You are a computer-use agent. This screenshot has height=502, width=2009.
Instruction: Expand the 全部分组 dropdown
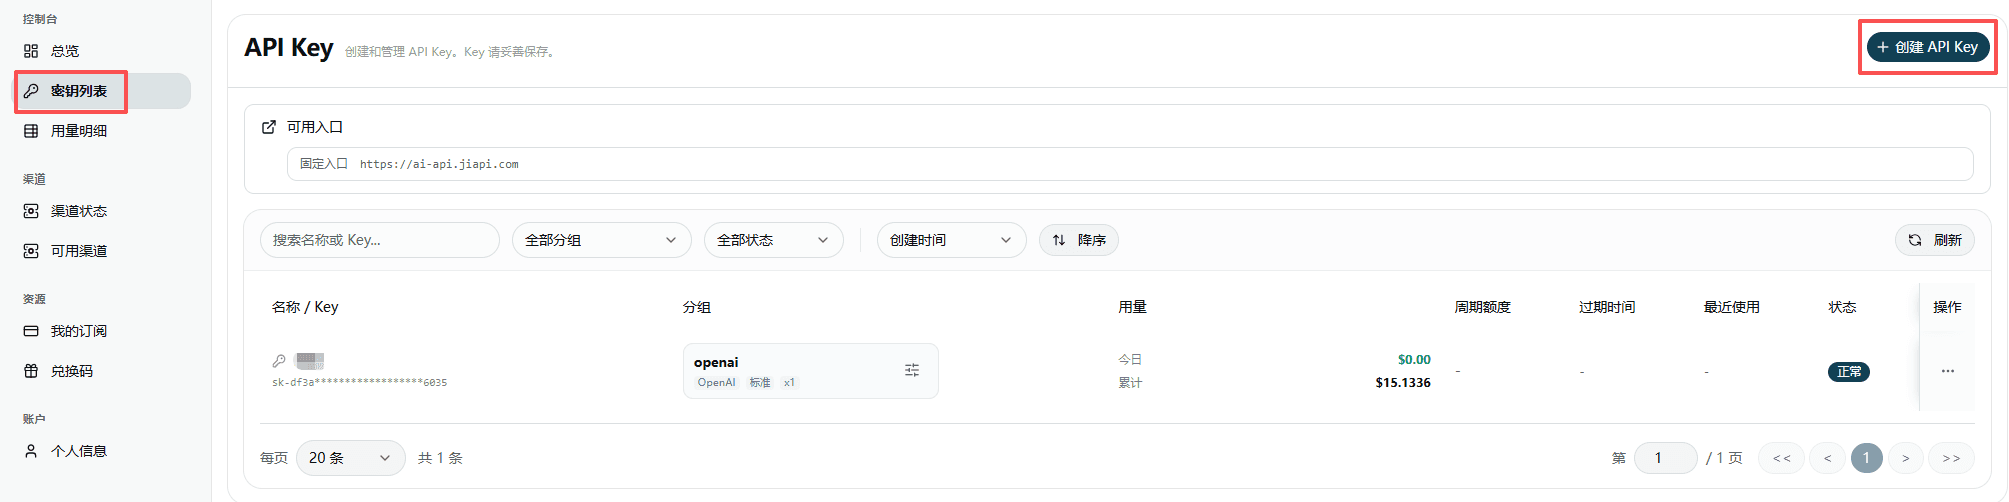[x=602, y=240]
